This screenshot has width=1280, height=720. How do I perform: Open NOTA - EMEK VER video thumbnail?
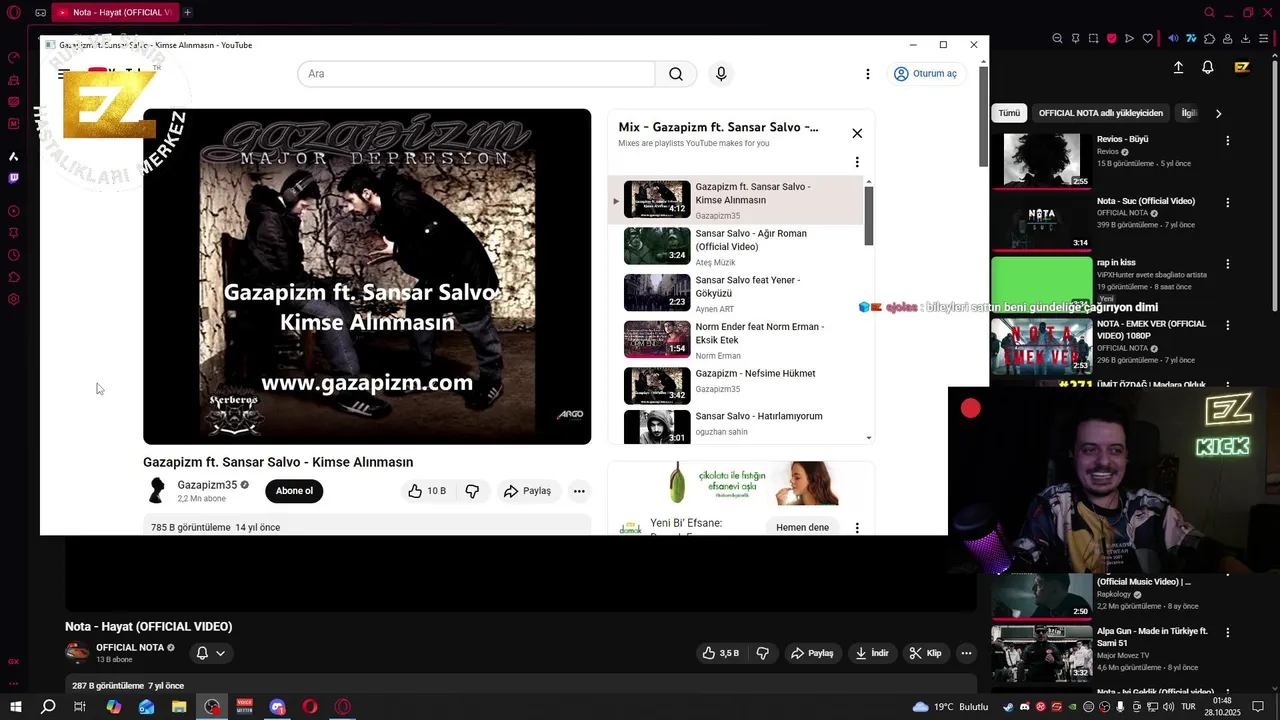[1042, 345]
